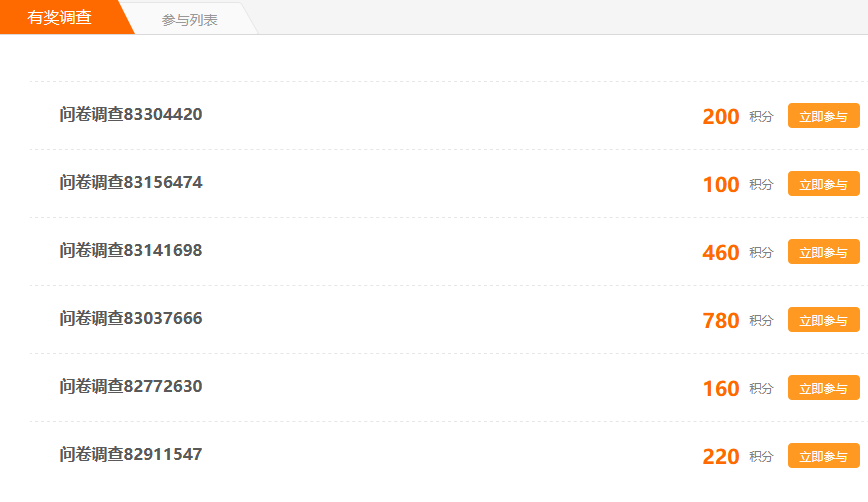
Task: Select the 问卷调查83156474 title
Action: pyautogui.click(x=131, y=183)
